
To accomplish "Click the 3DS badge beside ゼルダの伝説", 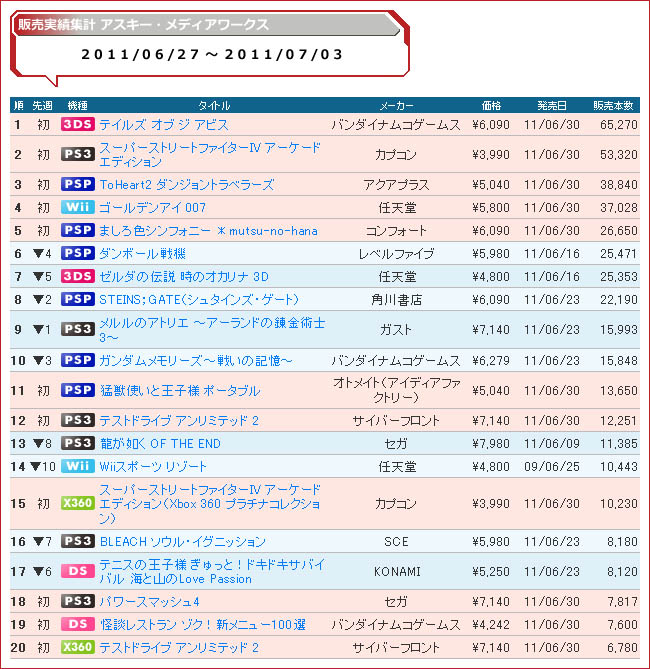I will tap(77, 276).
